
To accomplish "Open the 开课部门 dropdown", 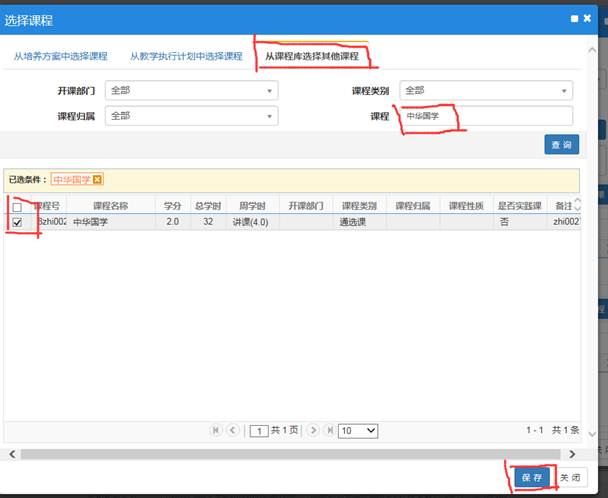I will (191, 90).
